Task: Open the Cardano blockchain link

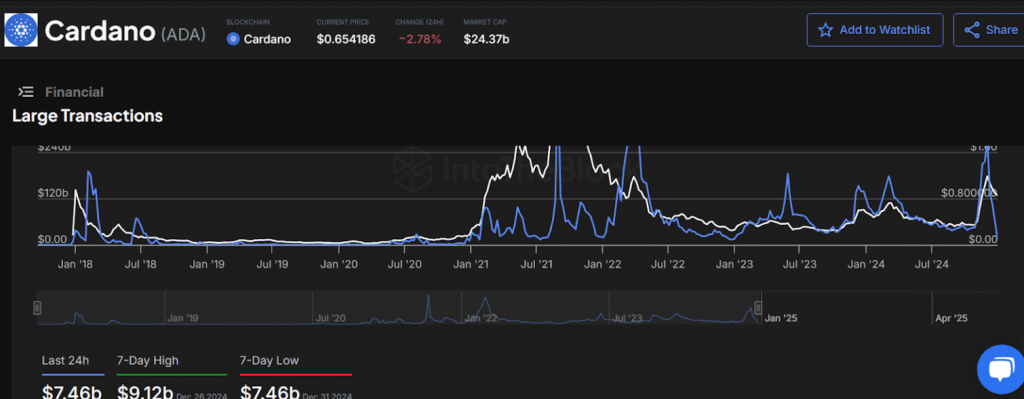Action: coord(267,39)
